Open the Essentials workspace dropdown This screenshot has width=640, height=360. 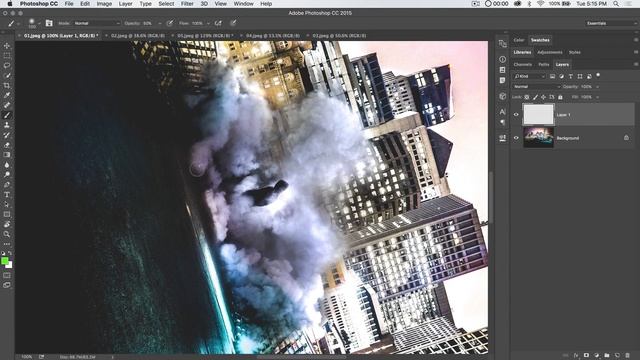(611, 23)
